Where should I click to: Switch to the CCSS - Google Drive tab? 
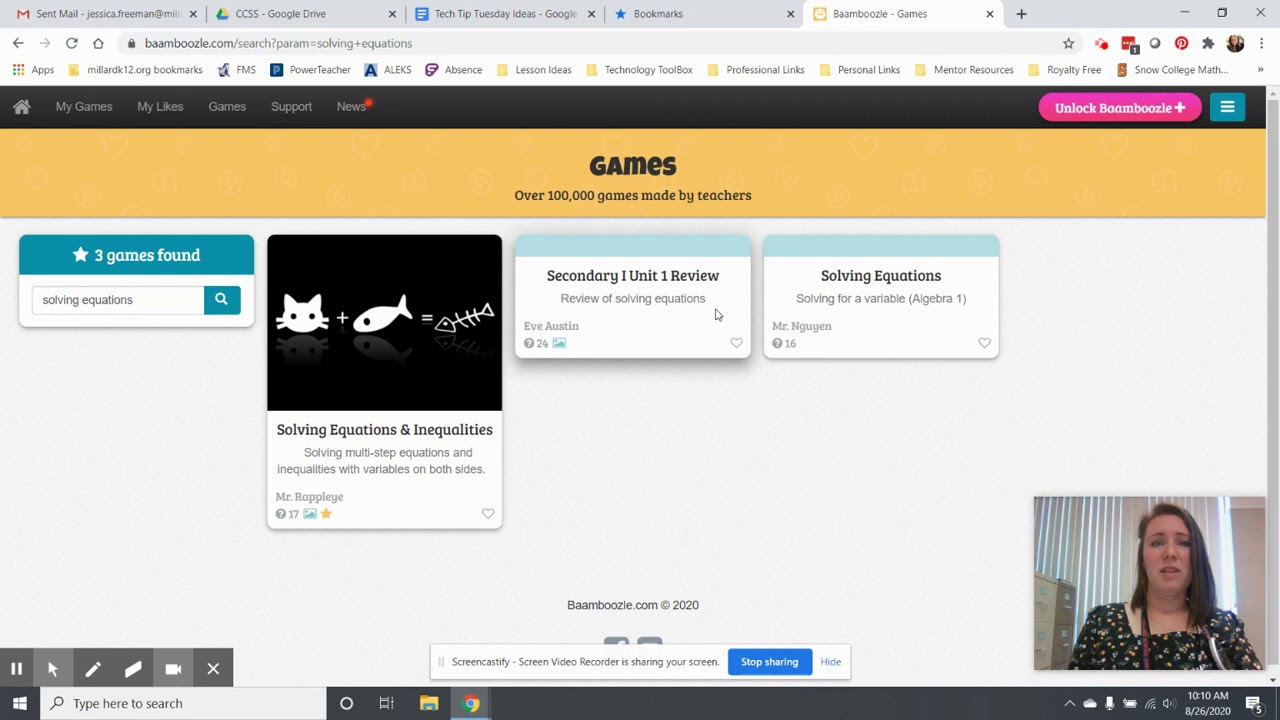pyautogui.click(x=304, y=14)
